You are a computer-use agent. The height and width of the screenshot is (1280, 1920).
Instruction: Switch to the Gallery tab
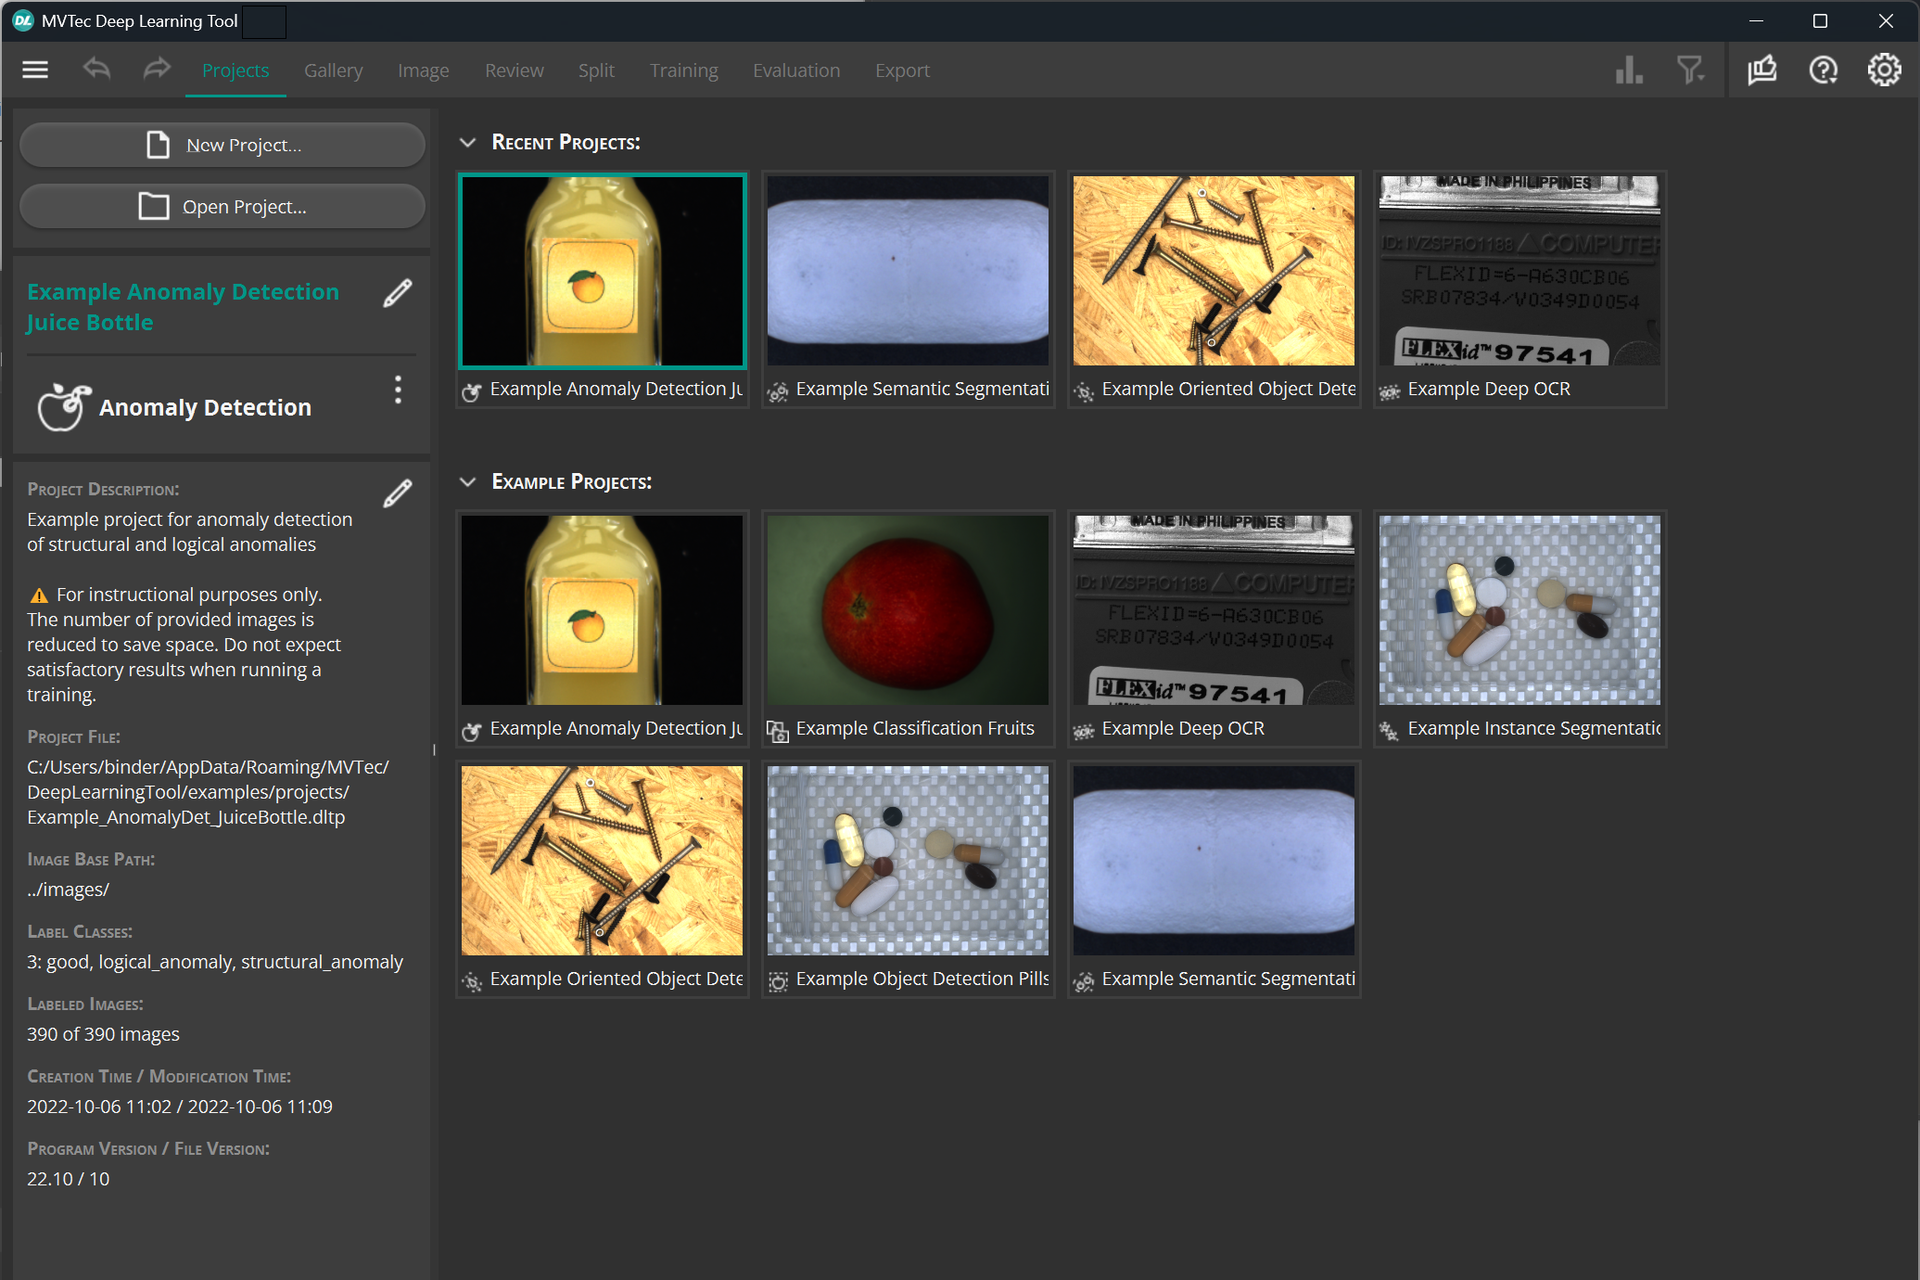click(333, 70)
